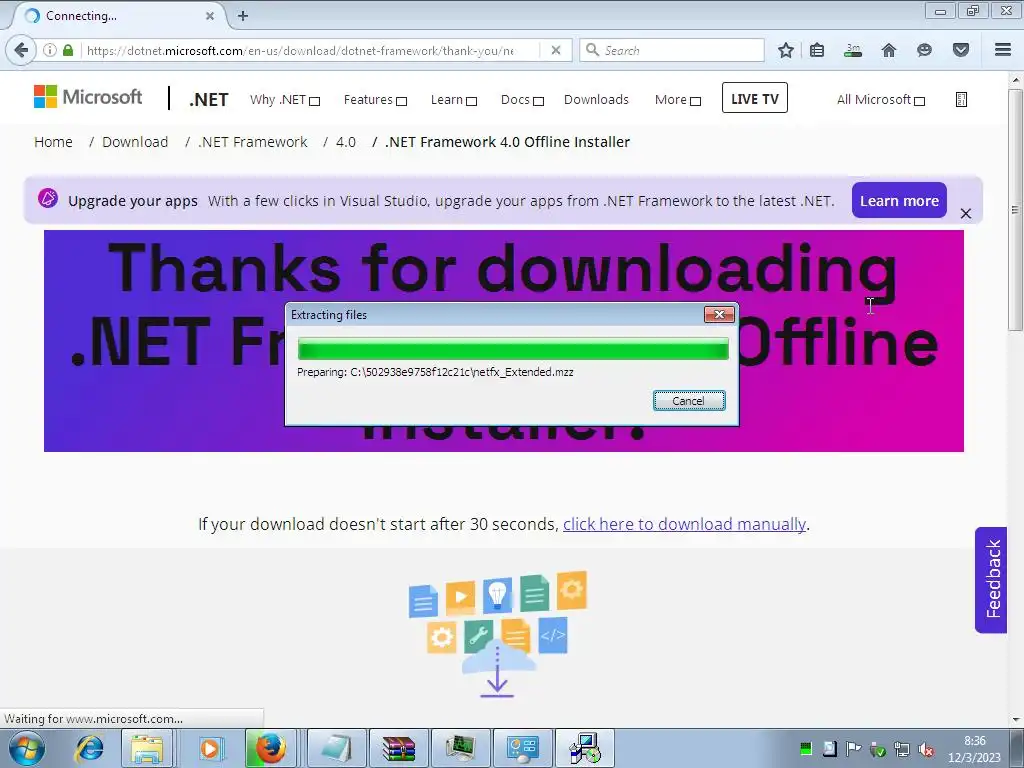Image resolution: width=1024 pixels, height=768 pixels.
Task: Click the Microsoft logo
Action: (x=88, y=97)
